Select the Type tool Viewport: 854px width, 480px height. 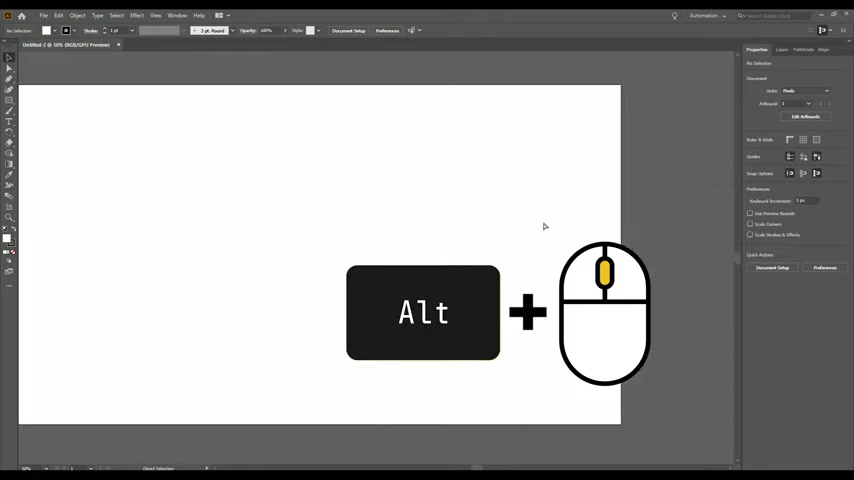(x=9, y=121)
